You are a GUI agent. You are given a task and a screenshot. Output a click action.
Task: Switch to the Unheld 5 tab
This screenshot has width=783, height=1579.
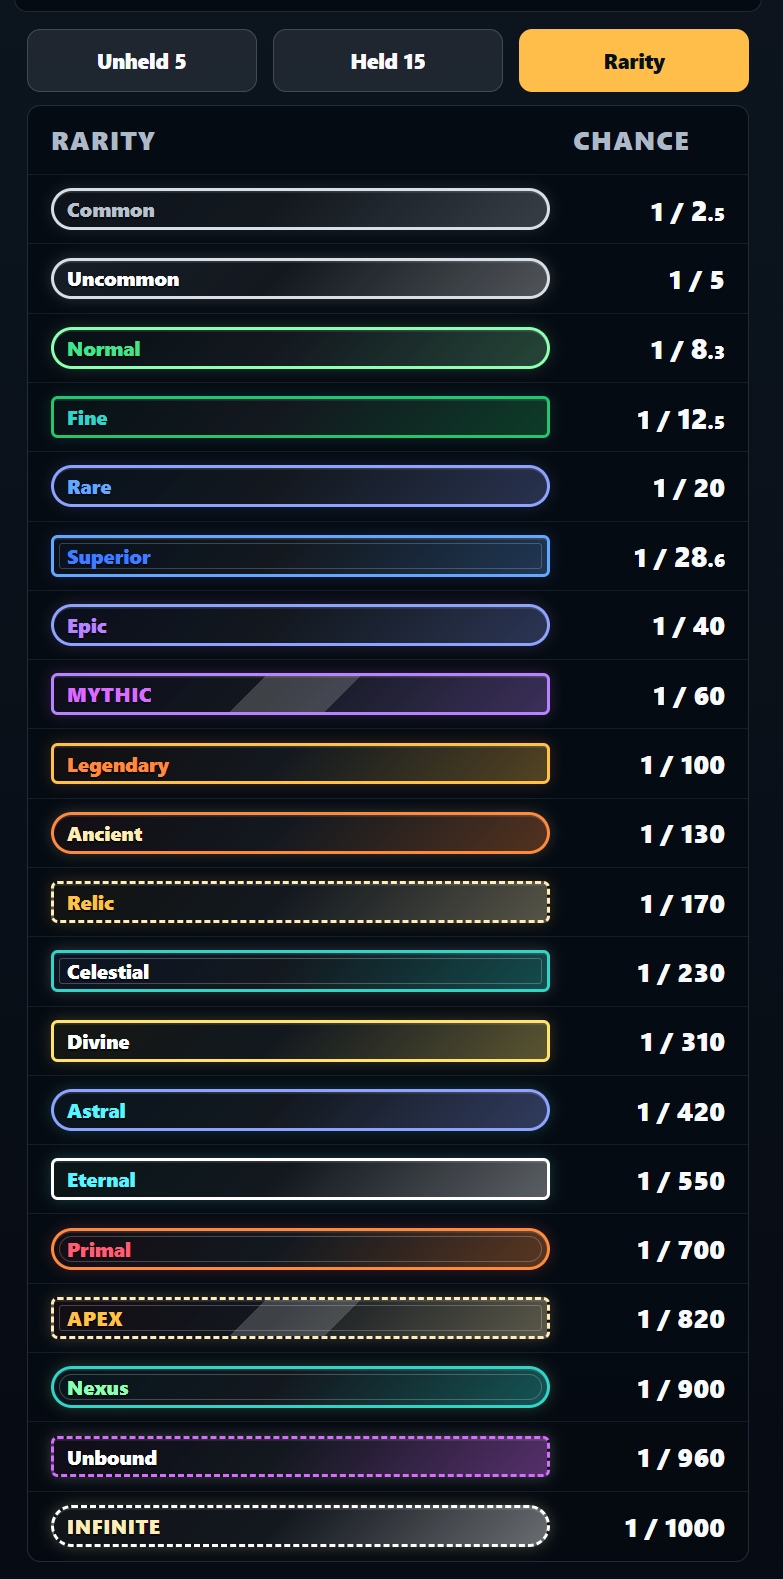[142, 61]
